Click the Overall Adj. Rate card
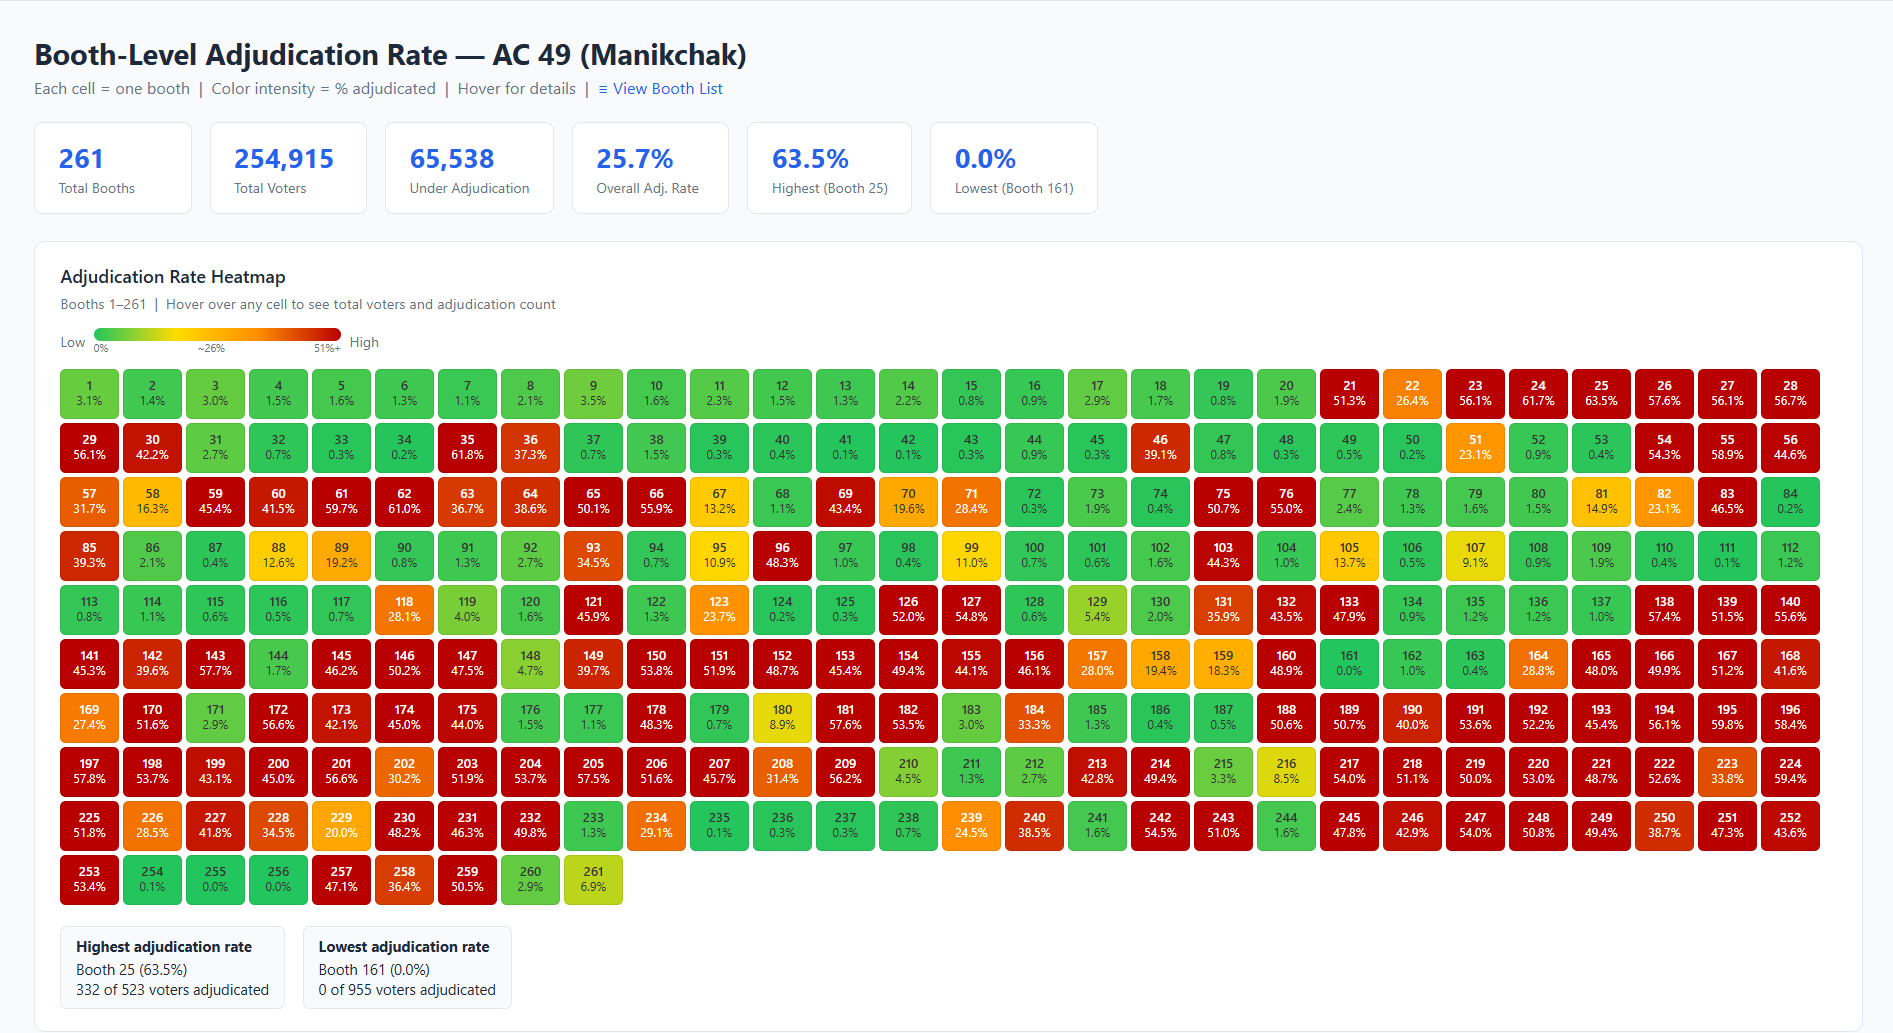This screenshot has height=1033, width=1893. (650, 168)
